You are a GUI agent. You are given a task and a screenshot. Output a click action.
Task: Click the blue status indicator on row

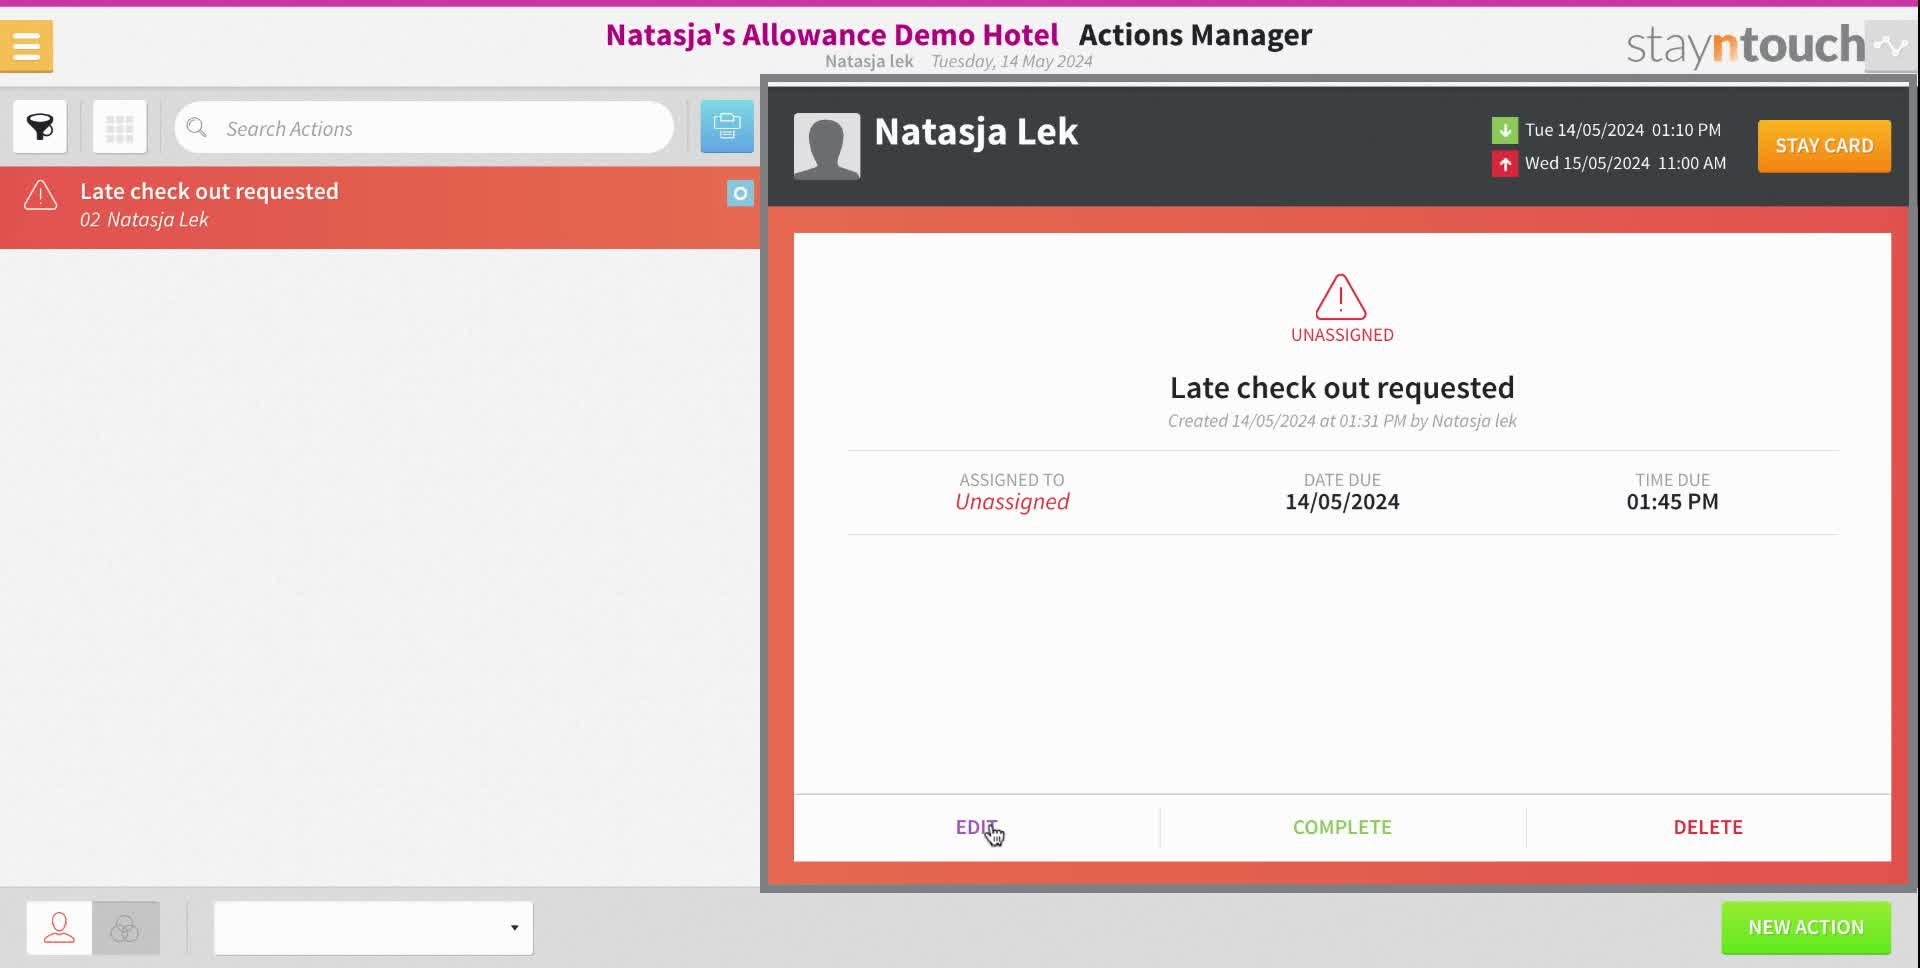pyautogui.click(x=740, y=193)
